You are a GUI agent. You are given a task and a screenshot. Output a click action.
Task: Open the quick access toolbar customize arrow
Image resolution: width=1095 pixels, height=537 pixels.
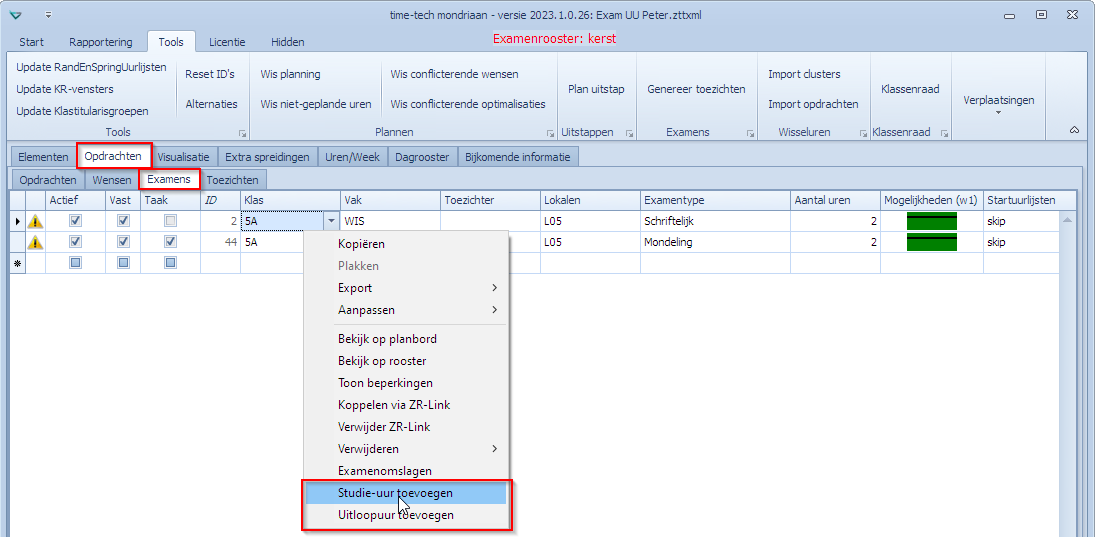tap(48, 14)
